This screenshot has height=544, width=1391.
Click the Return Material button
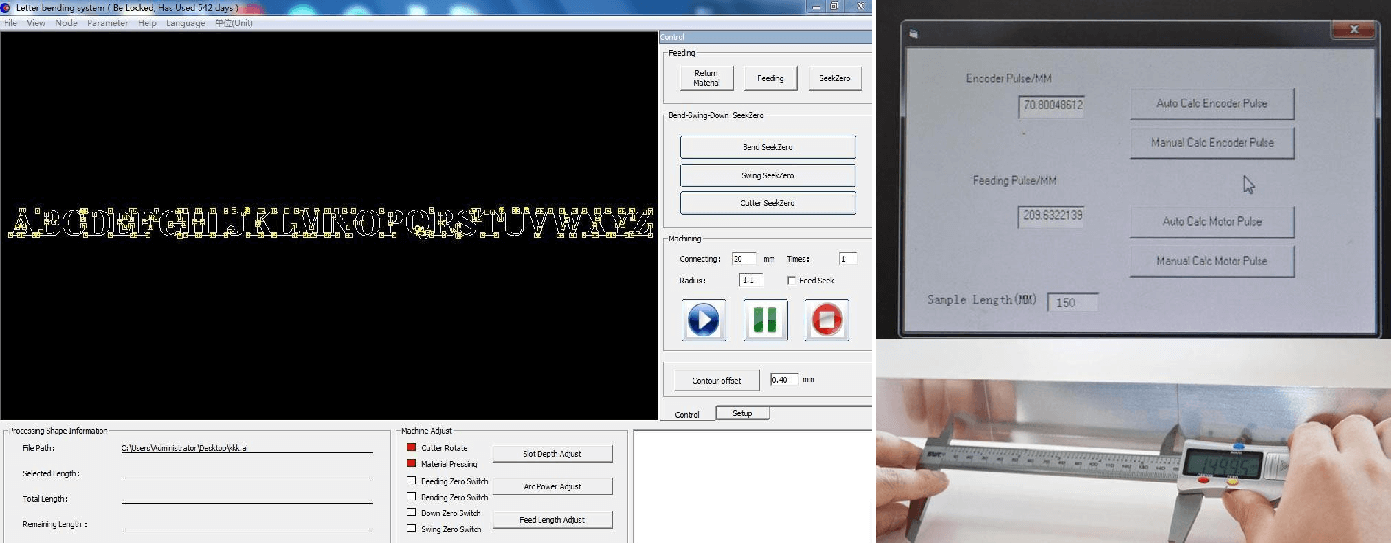point(706,78)
